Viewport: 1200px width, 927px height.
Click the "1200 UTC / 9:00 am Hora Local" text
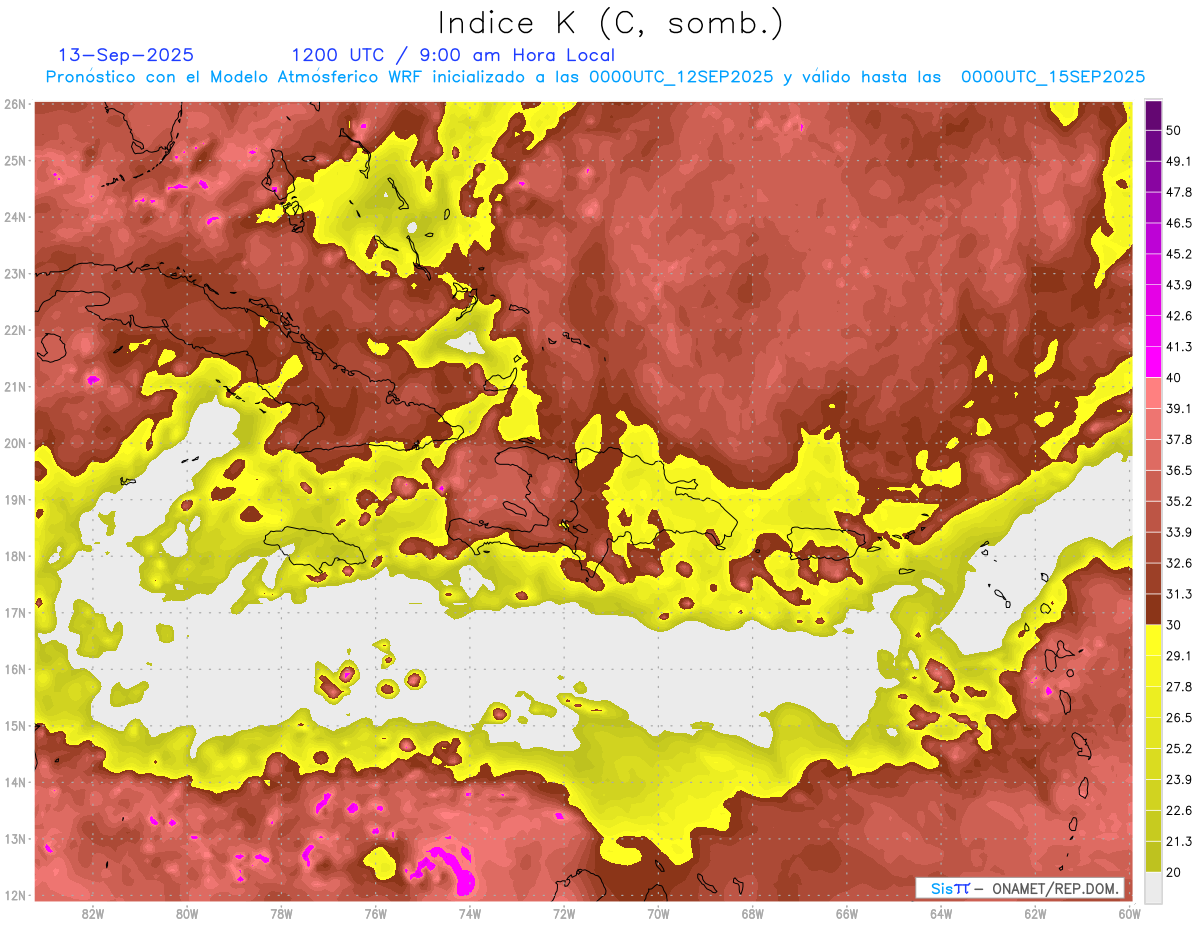(x=453, y=55)
